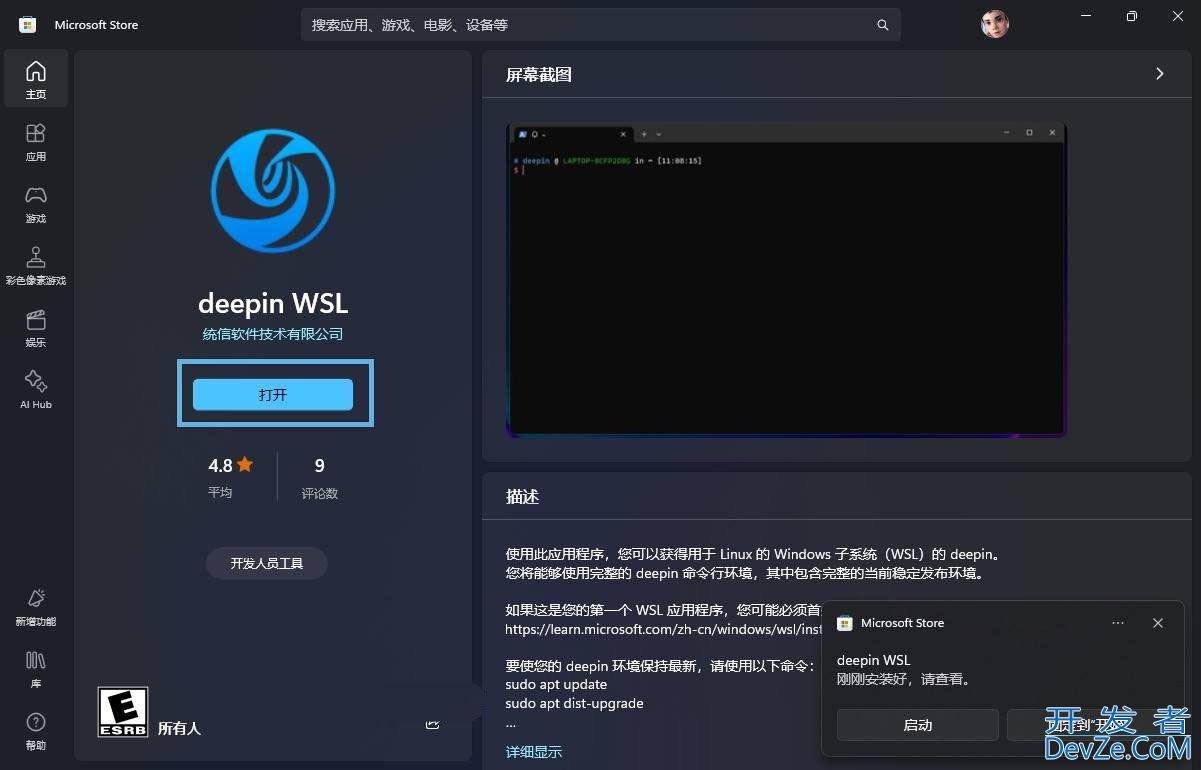
Task: Click 刚刚安装好，请查看 notification text
Action: pos(904,679)
